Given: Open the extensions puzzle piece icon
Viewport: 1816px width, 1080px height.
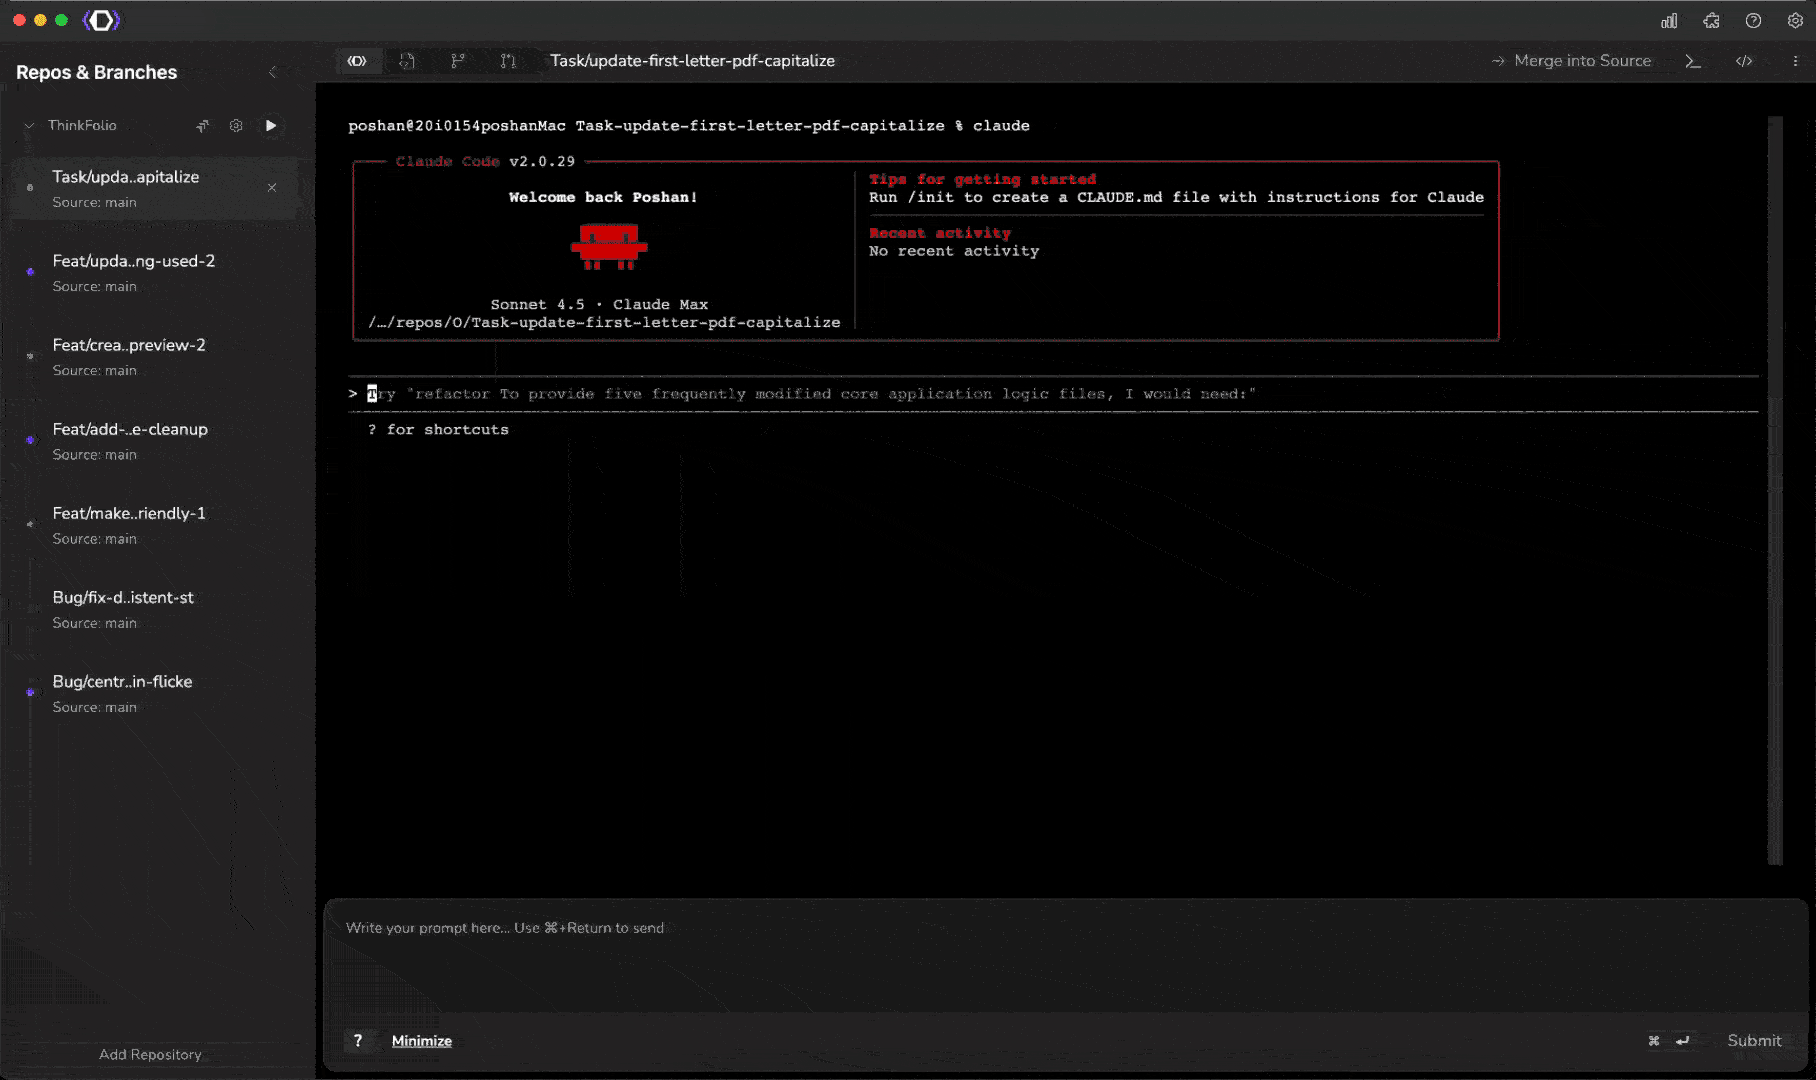Looking at the screenshot, I should point(1711,21).
